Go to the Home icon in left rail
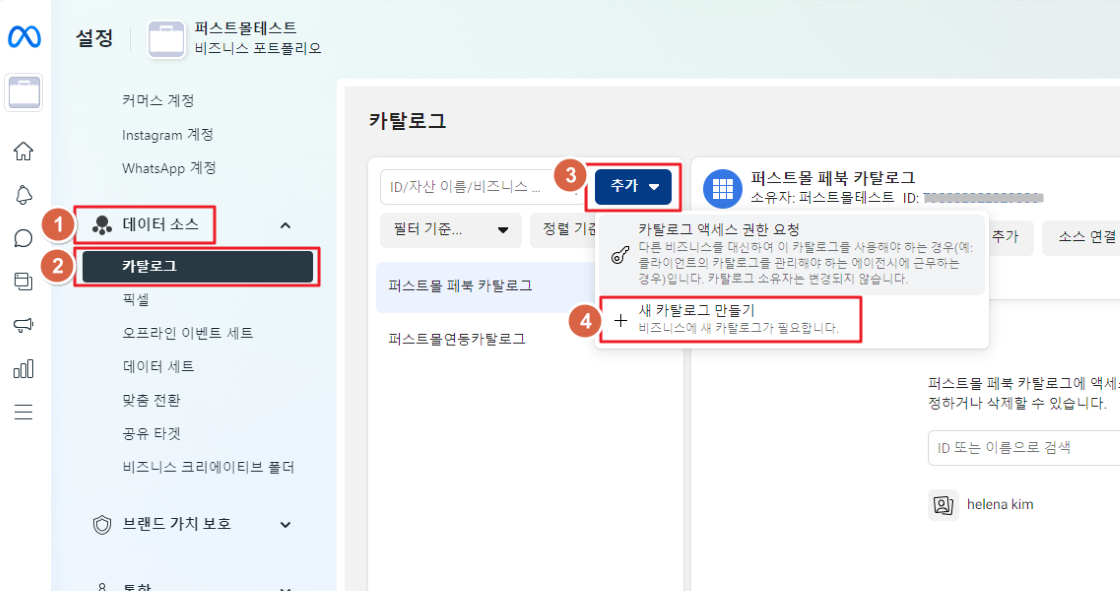Screen dimensions: 1120x591 pos(24,151)
